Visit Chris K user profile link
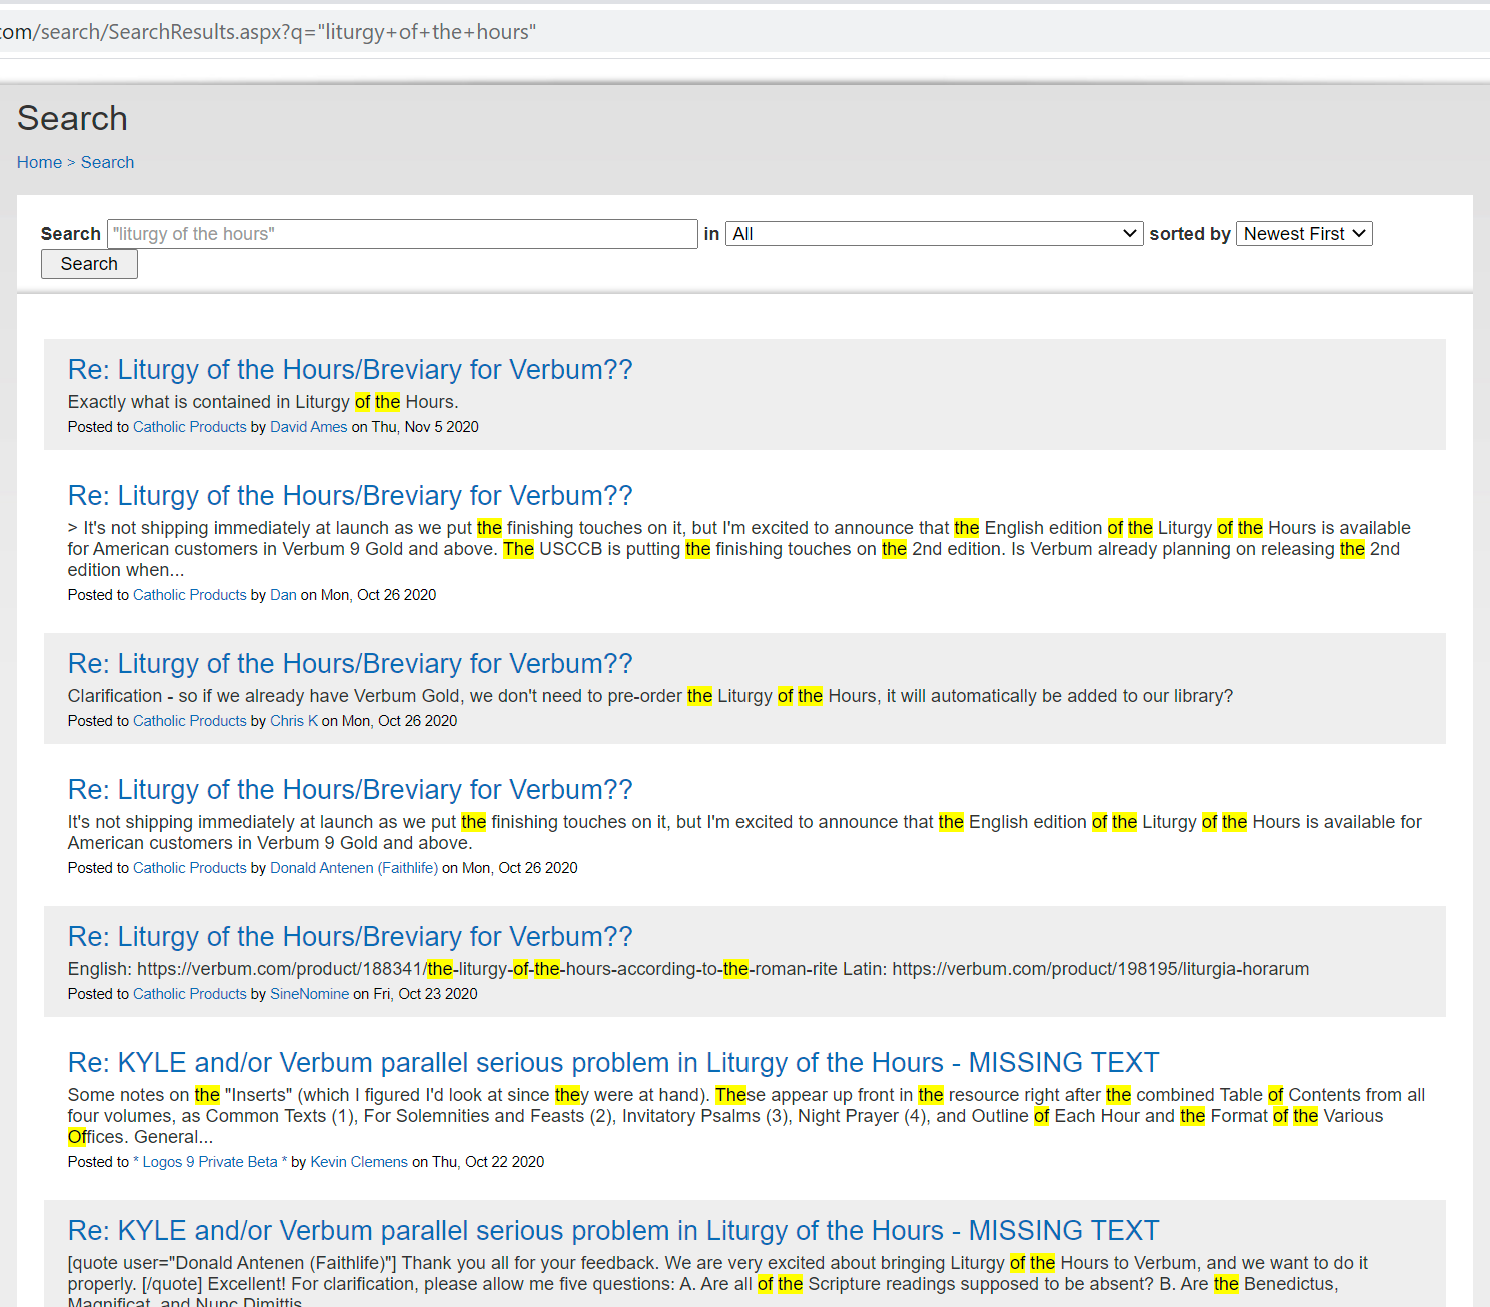The height and width of the screenshot is (1307, 1490). pos(294,721)
